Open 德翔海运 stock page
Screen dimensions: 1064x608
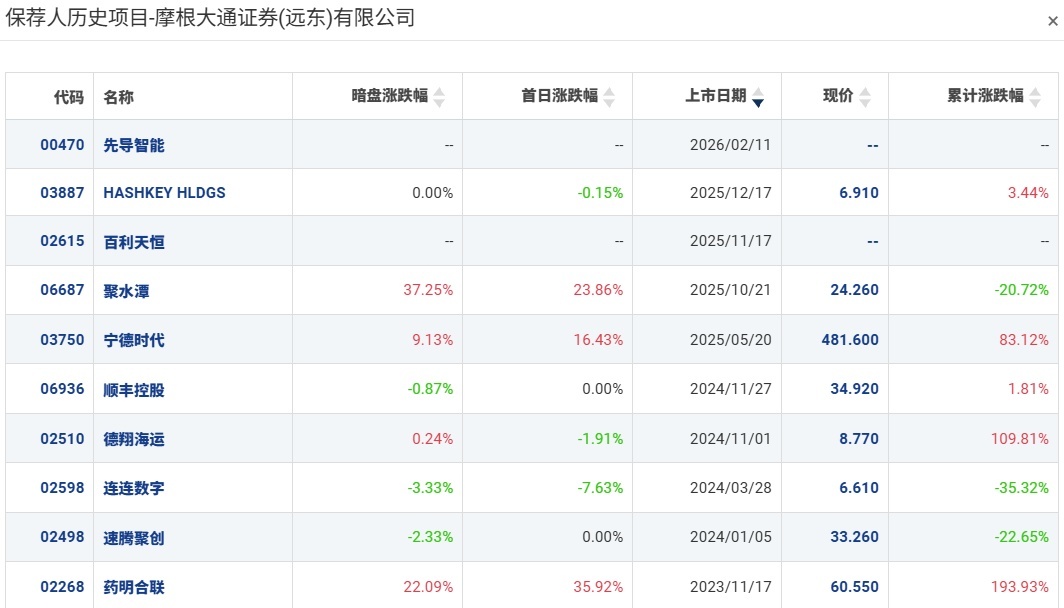(134, 439)
